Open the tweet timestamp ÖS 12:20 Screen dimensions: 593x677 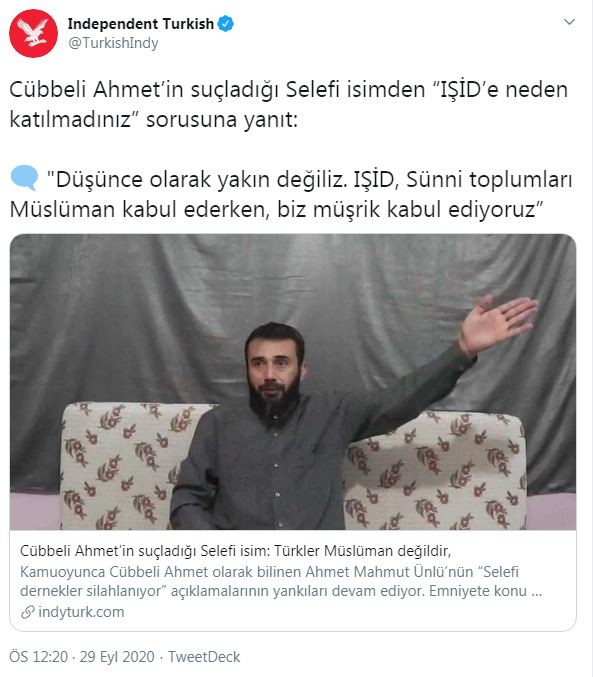(x=39, y=657)
